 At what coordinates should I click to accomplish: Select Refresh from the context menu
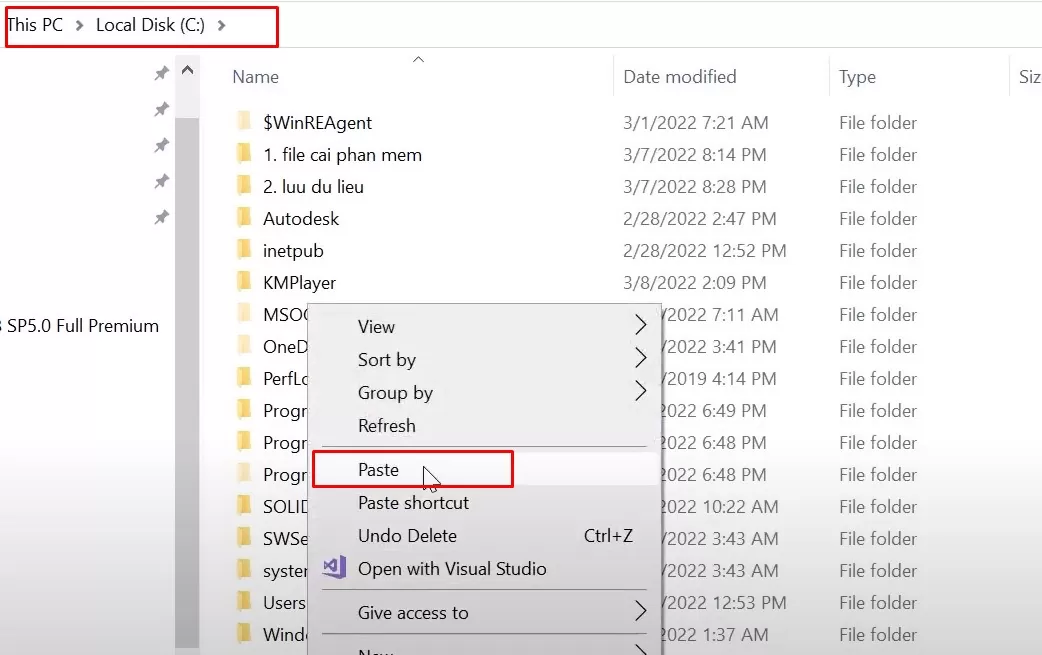click(386, 425)
